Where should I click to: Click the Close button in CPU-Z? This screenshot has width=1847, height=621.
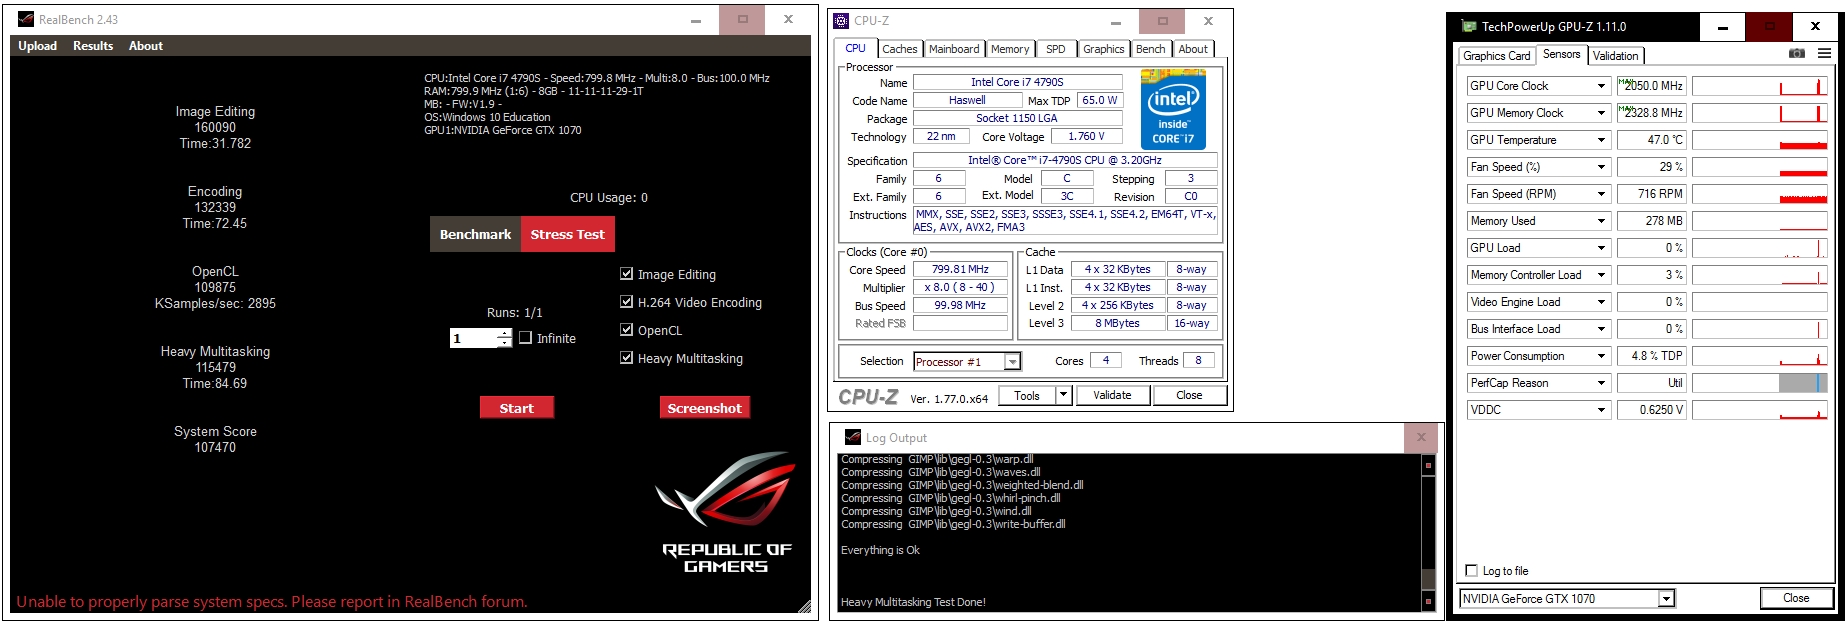(1189, 395)
